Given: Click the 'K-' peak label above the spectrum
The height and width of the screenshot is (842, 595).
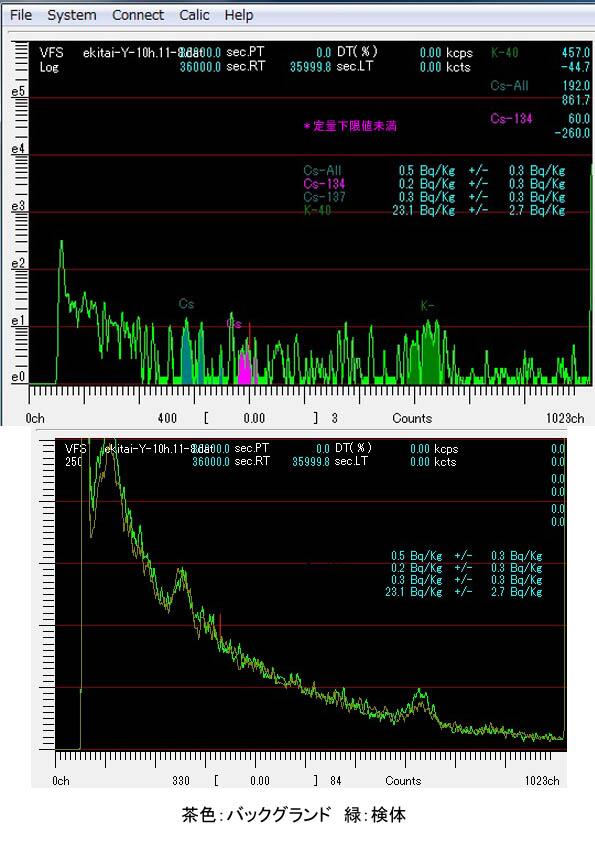Looking at the screenshot, I should (x=427, y=306).
